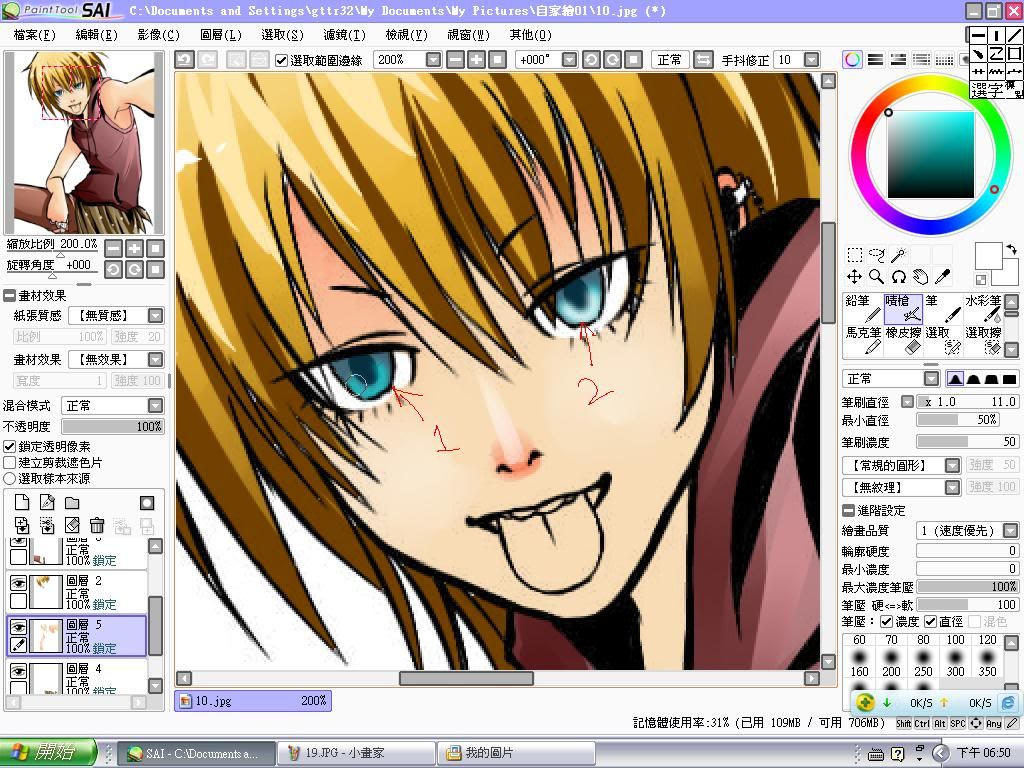The width and height of the screenshot is (1024, 768).
Task: Toggle the color wheel panel
Action: (852, 59)
